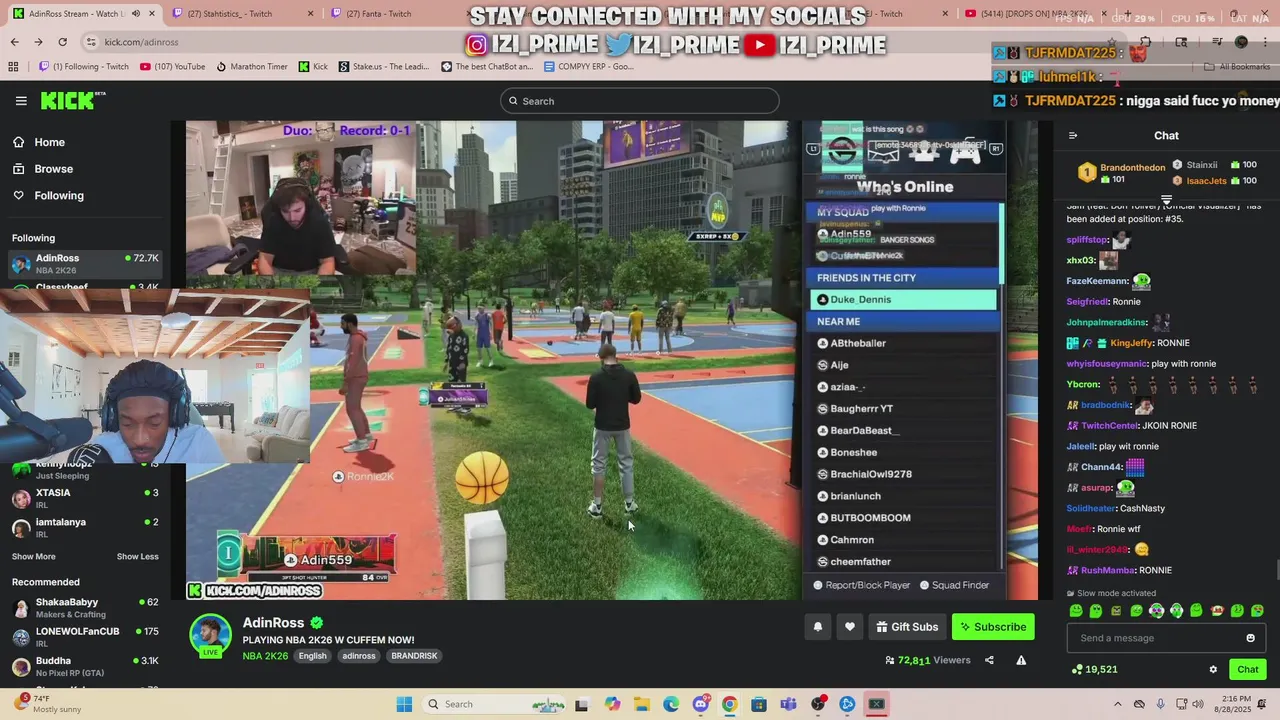This screenshot has width=1280, height=720.
Task: Reload the page
Action: tap(62, 42)
